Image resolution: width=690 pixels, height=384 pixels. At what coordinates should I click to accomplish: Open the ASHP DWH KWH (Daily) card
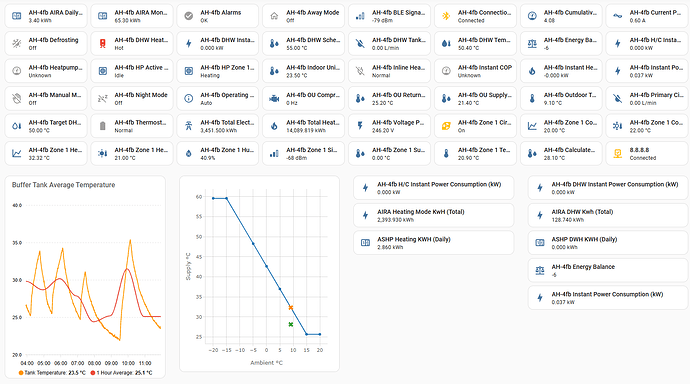coord(608,243)
